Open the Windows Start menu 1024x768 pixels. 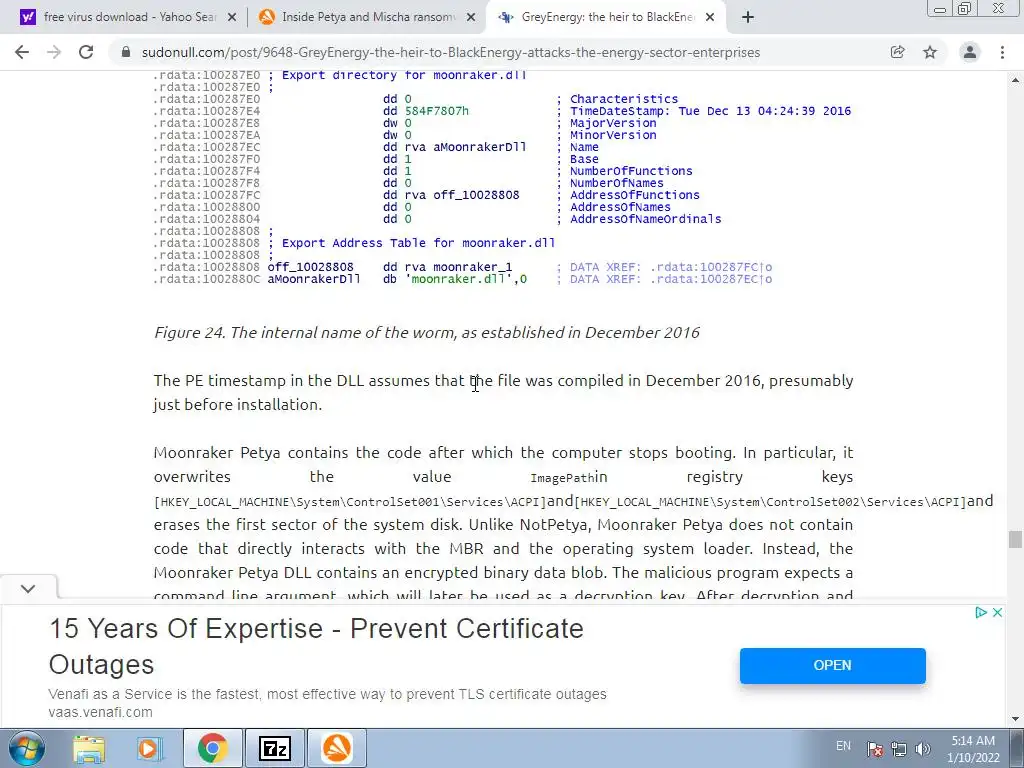[26, 748]
